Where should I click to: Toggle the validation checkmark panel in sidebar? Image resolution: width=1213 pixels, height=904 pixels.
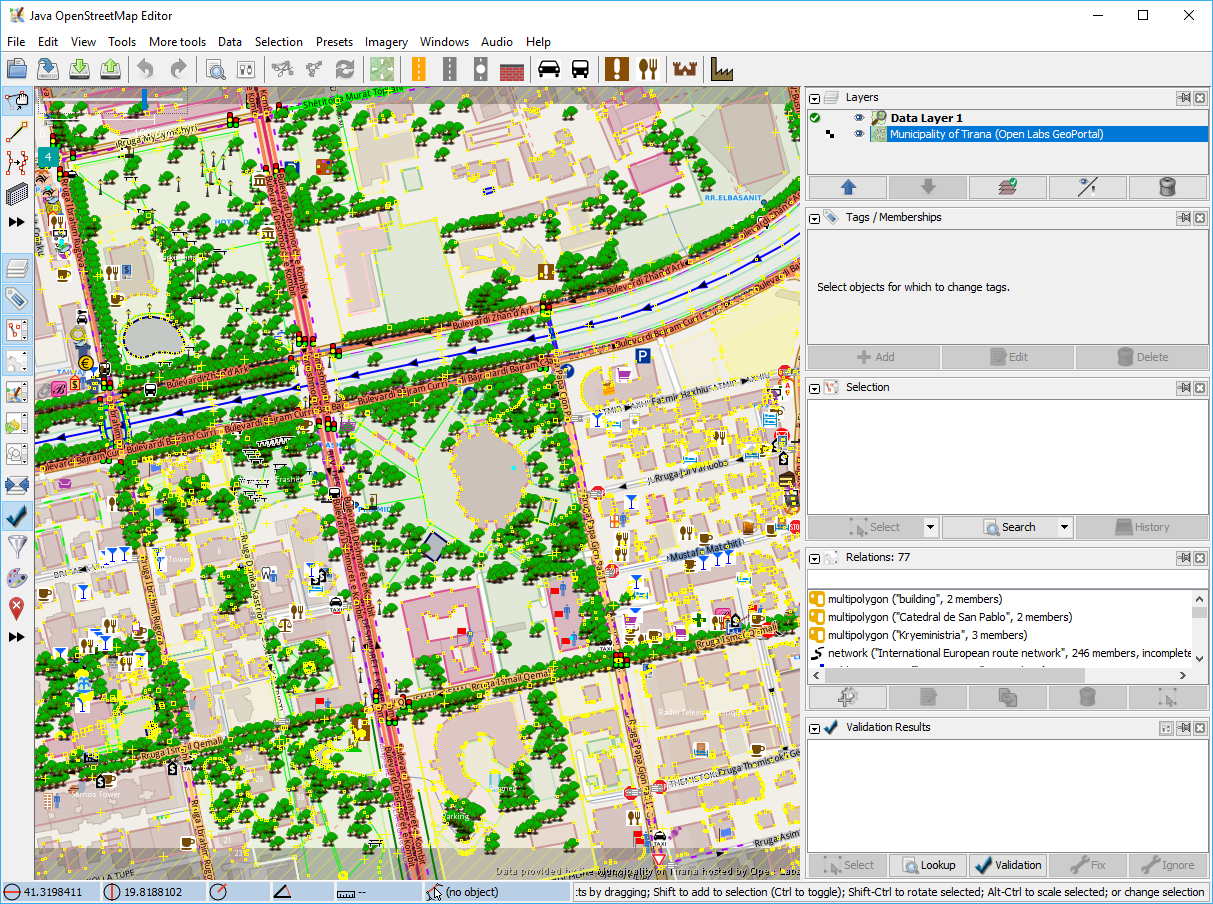[16, 515]
